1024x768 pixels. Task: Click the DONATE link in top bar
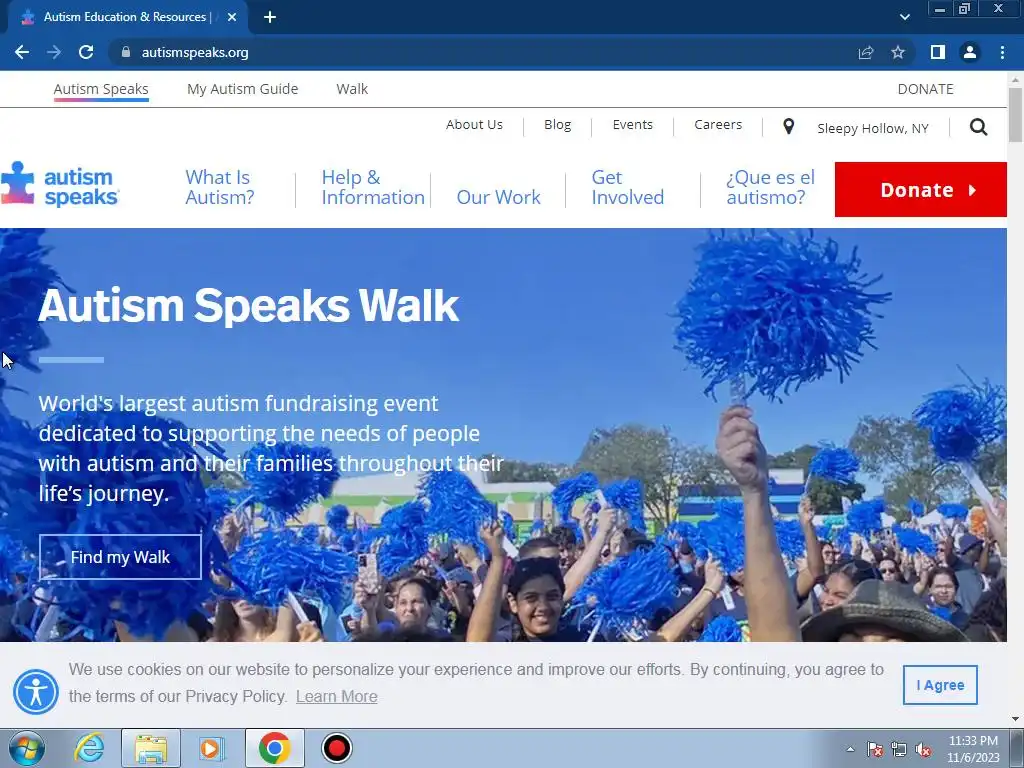pyautogui.click(x=925, y=89)
